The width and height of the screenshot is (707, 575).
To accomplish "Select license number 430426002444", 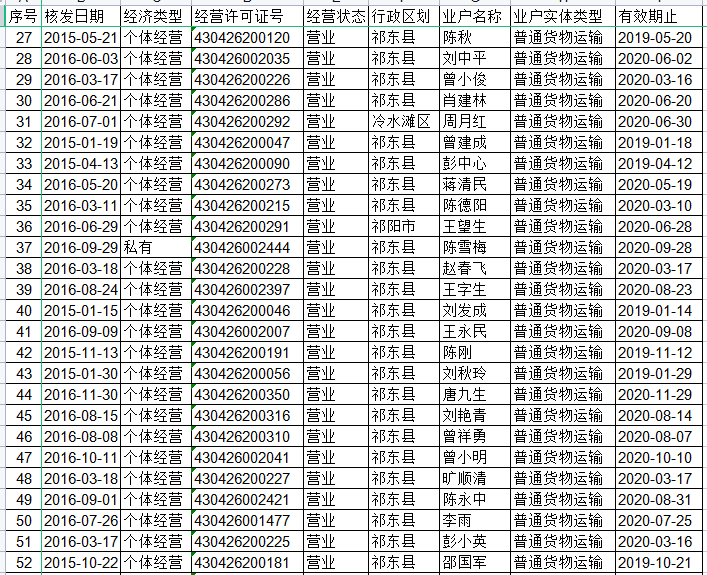I will 241,247.
